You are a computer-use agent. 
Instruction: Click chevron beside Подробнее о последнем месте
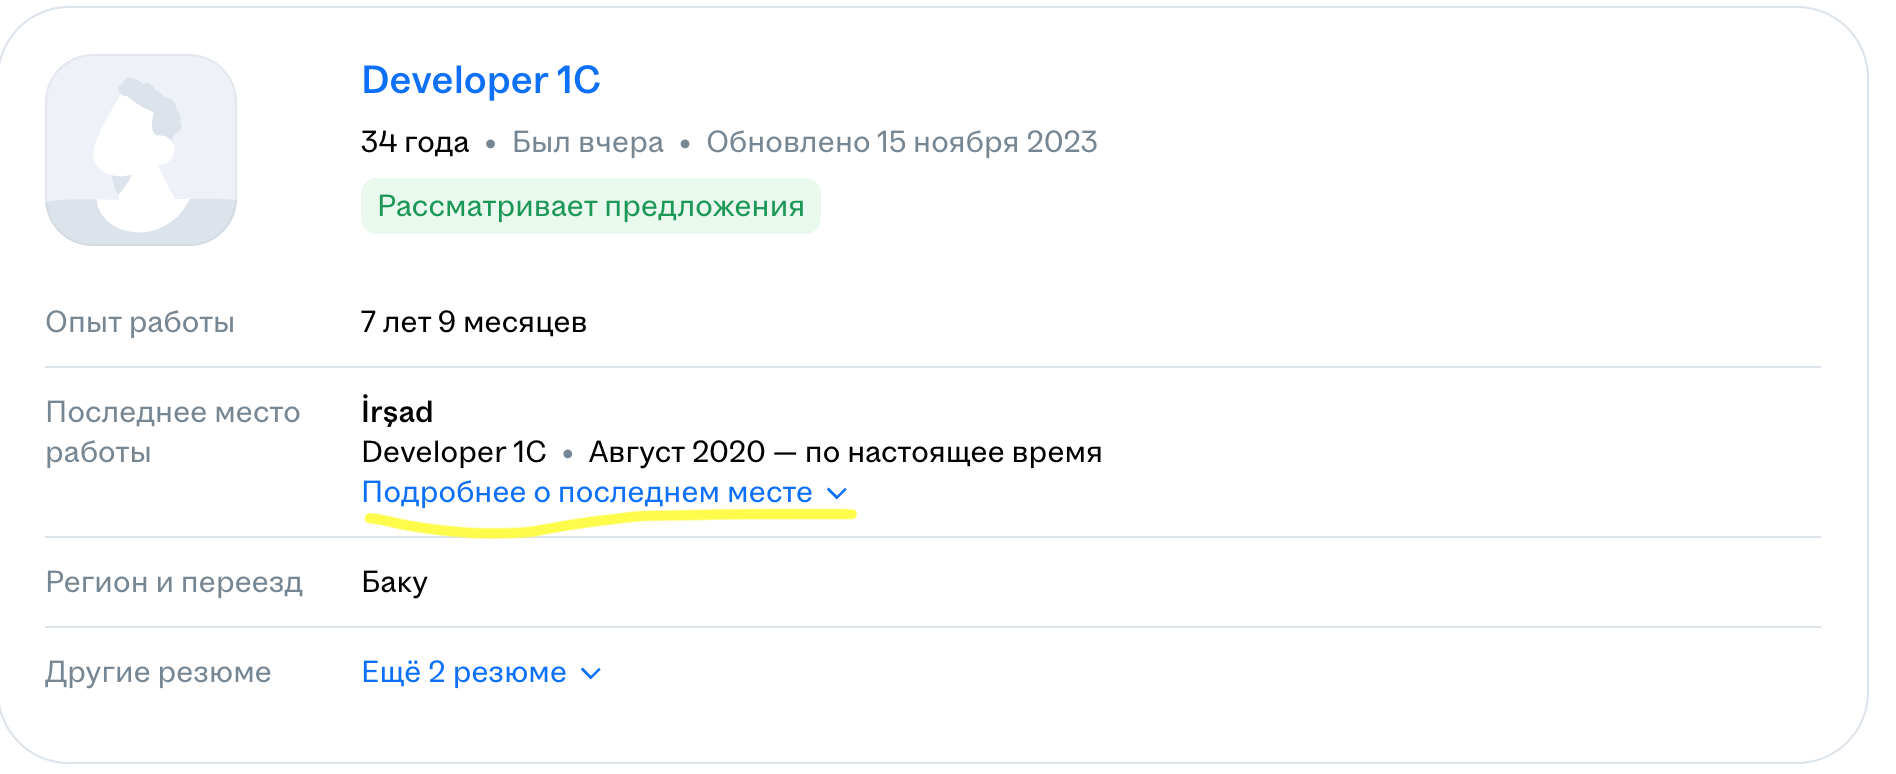838,493
